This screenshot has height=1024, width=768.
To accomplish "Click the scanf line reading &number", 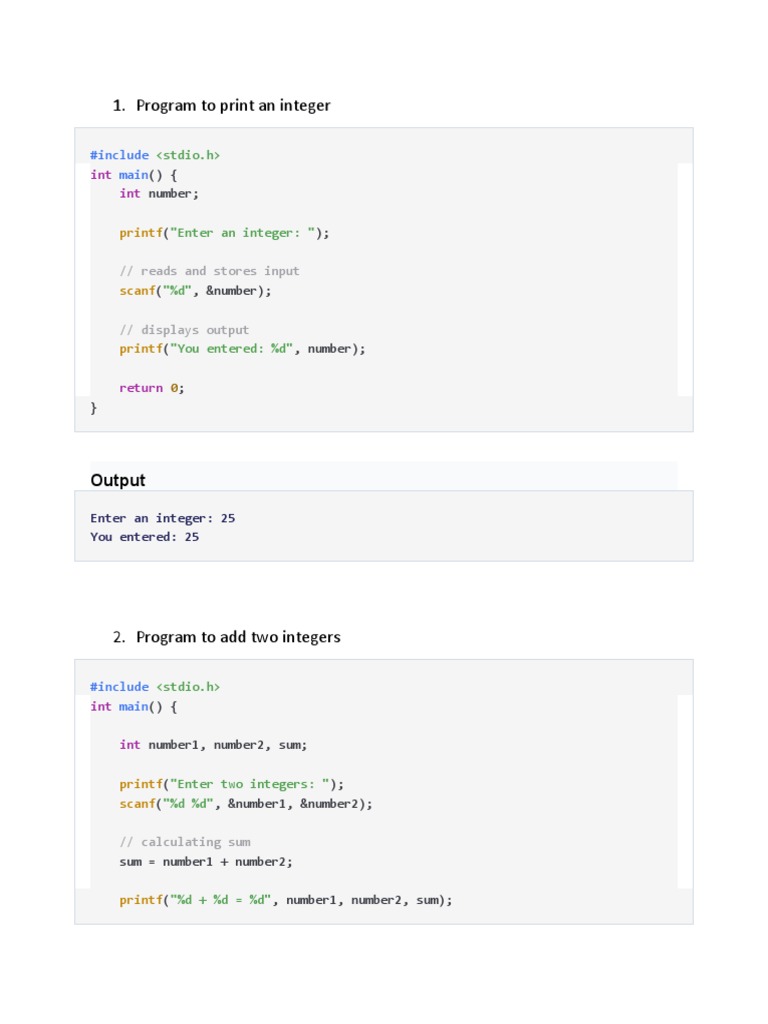I will (195, 291).
